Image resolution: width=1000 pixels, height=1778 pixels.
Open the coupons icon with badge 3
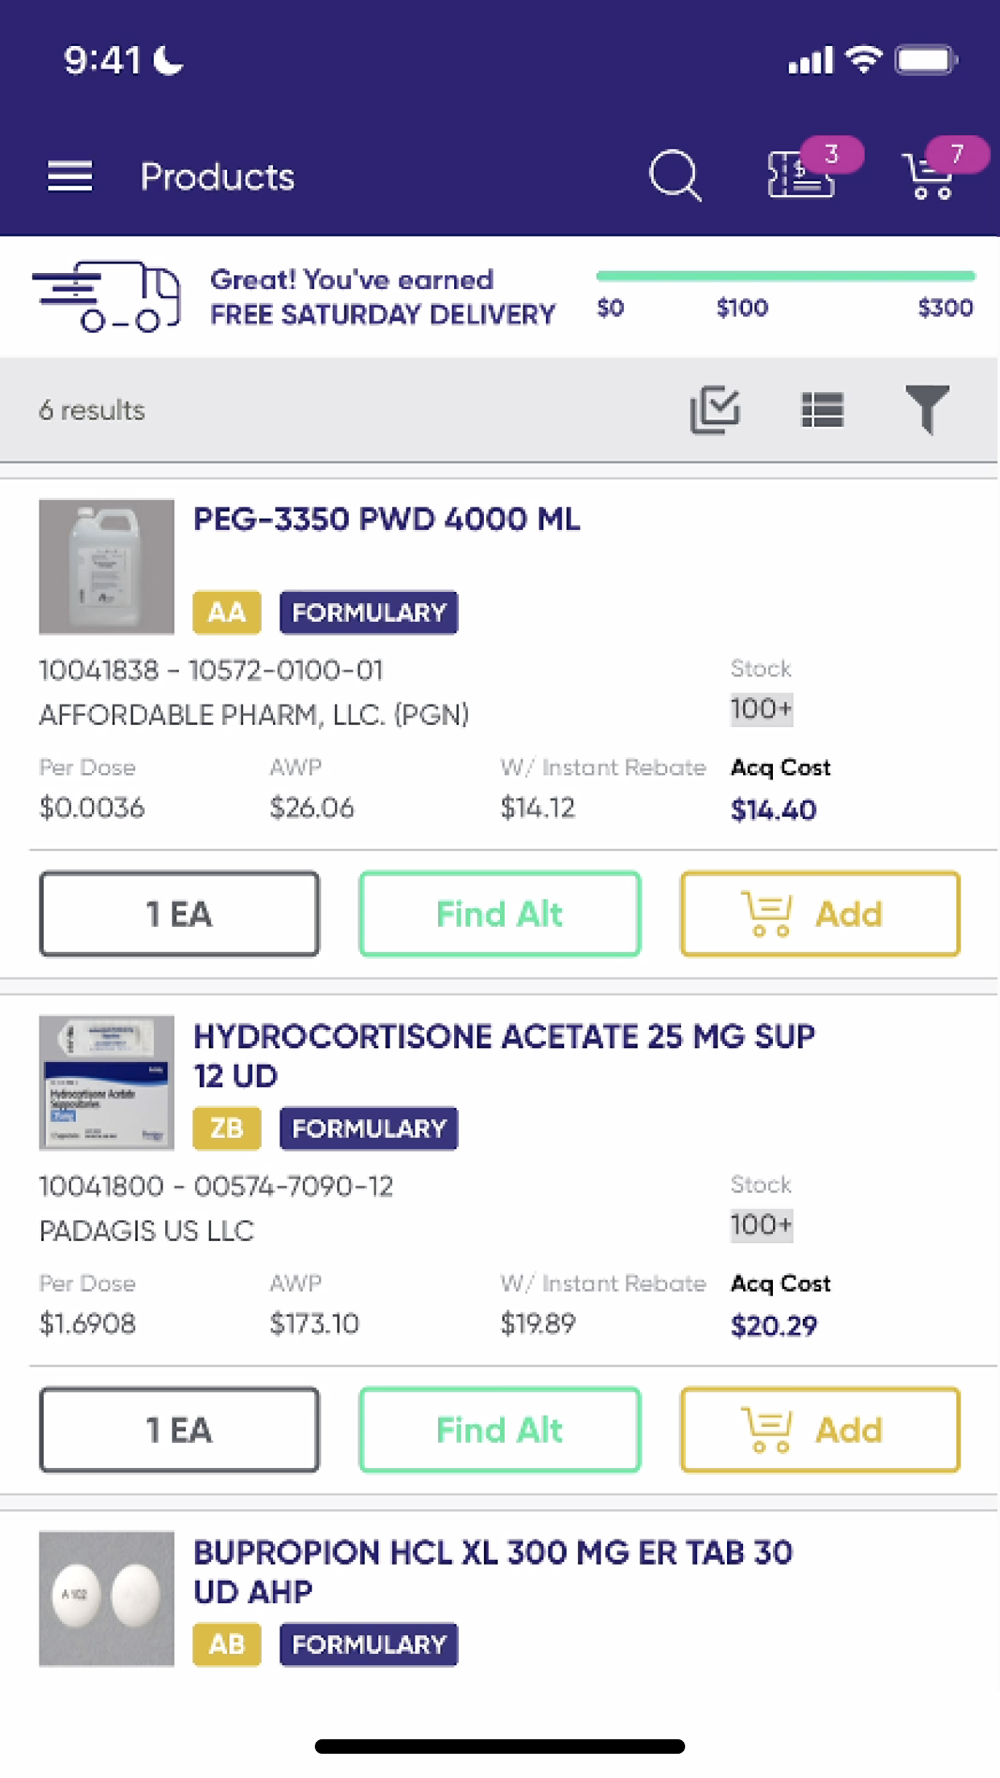pos(802,175)
